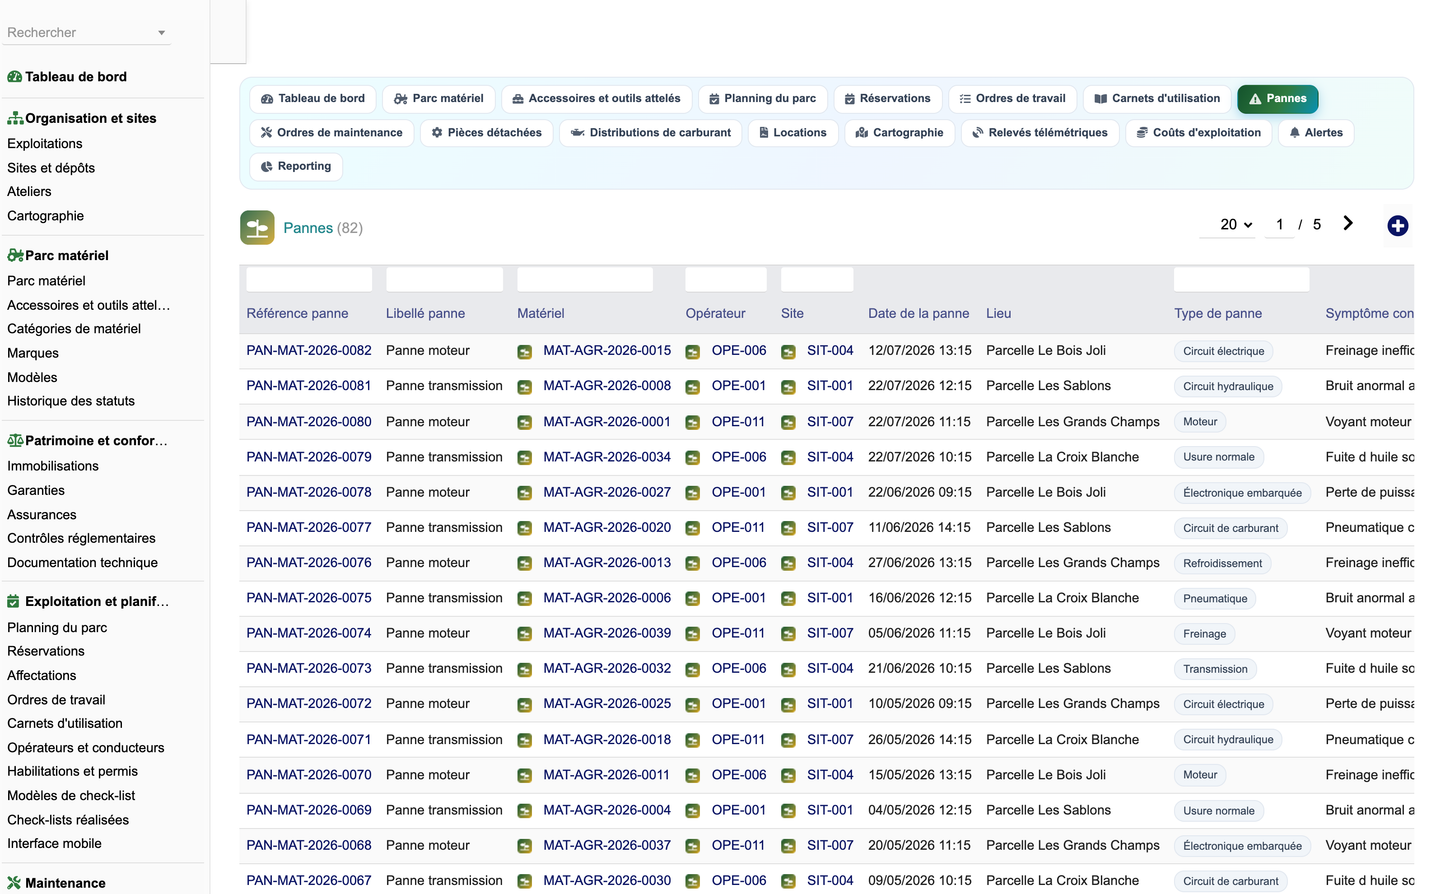Click site icon in PAN-MAT-2026-0077 row

[x=788, y=528]
